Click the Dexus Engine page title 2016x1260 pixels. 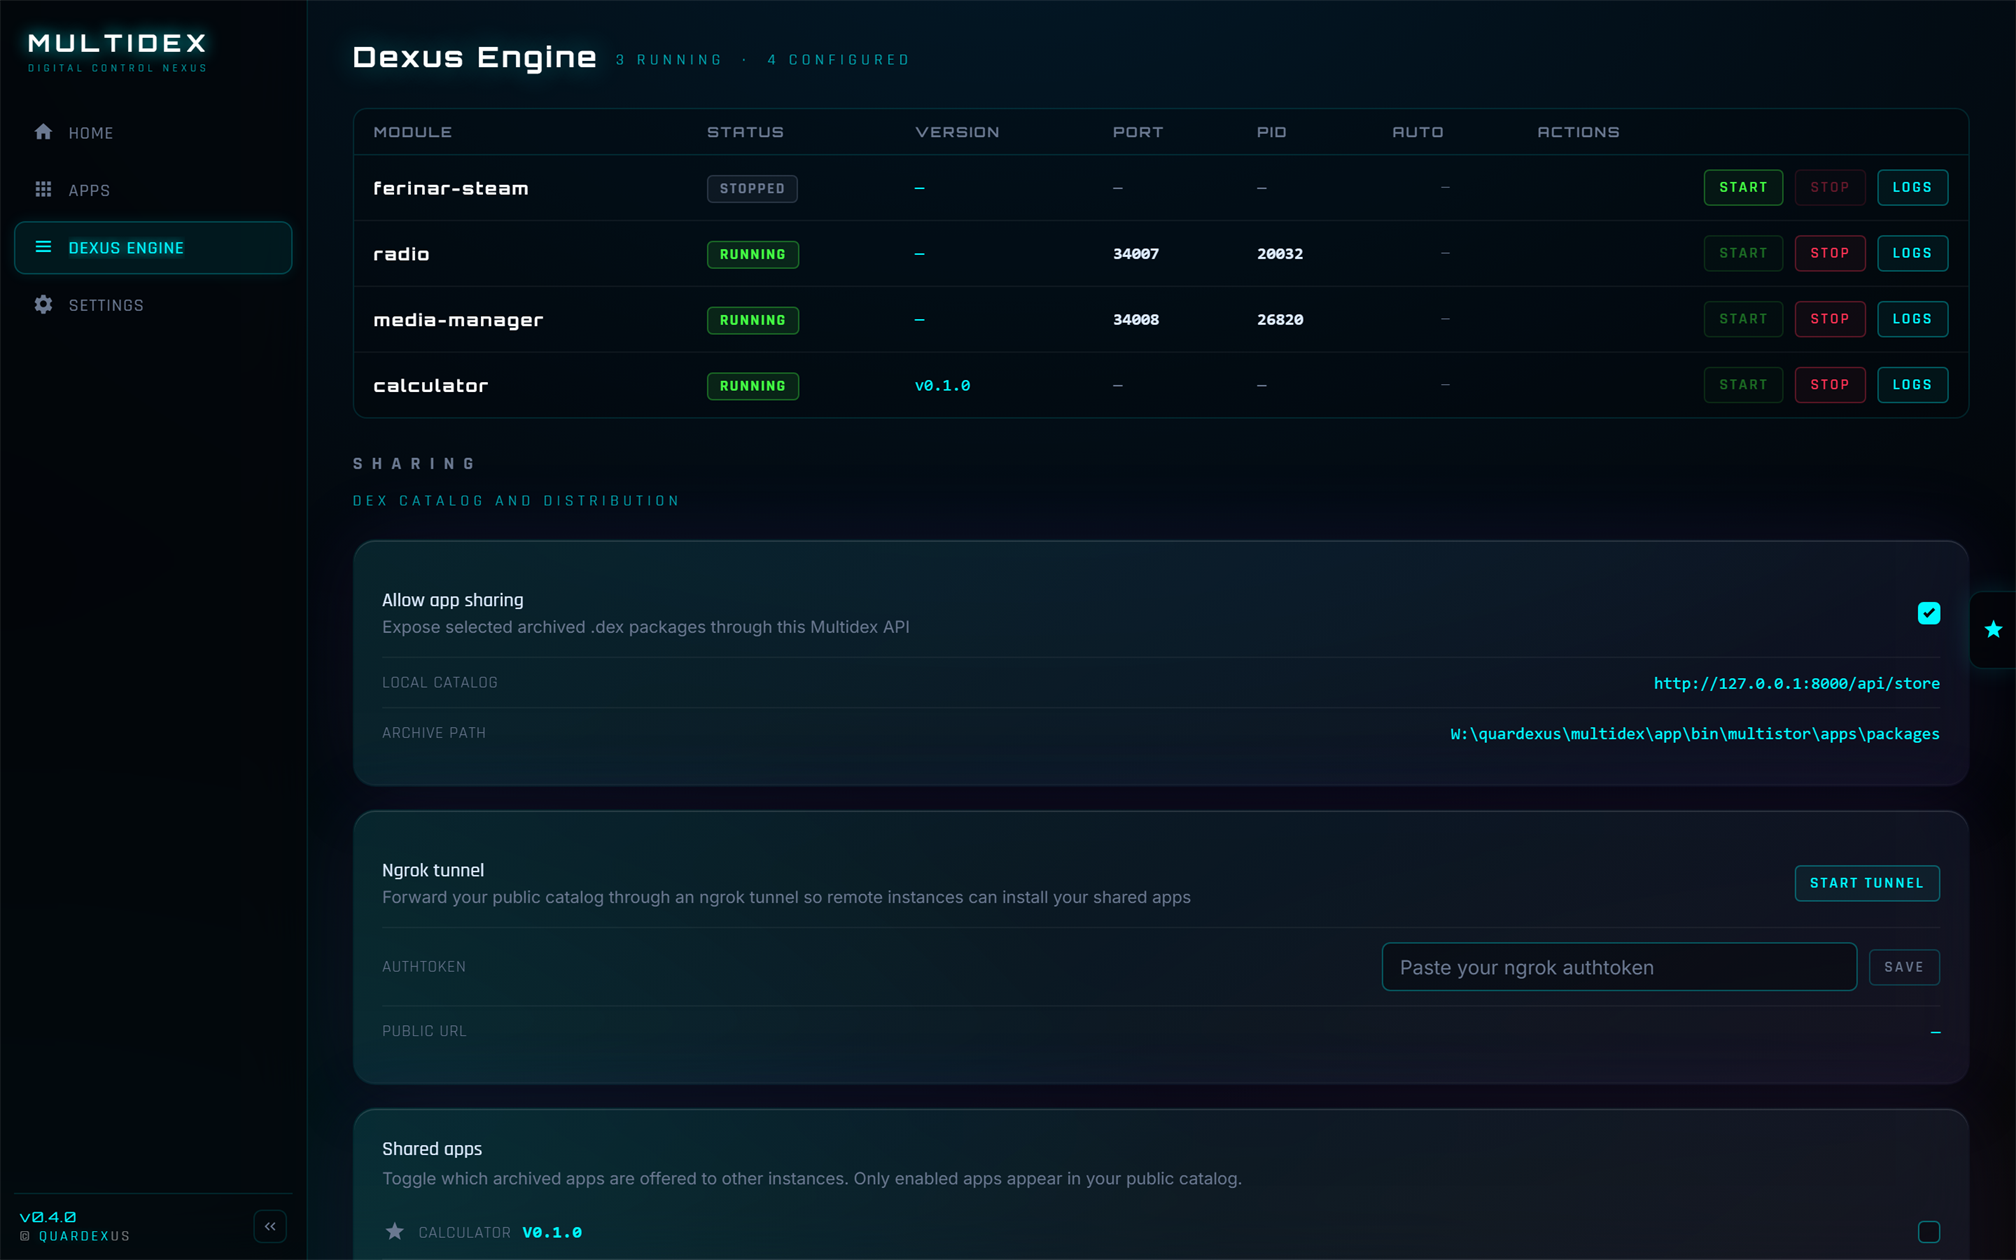[x=474, y=57]
